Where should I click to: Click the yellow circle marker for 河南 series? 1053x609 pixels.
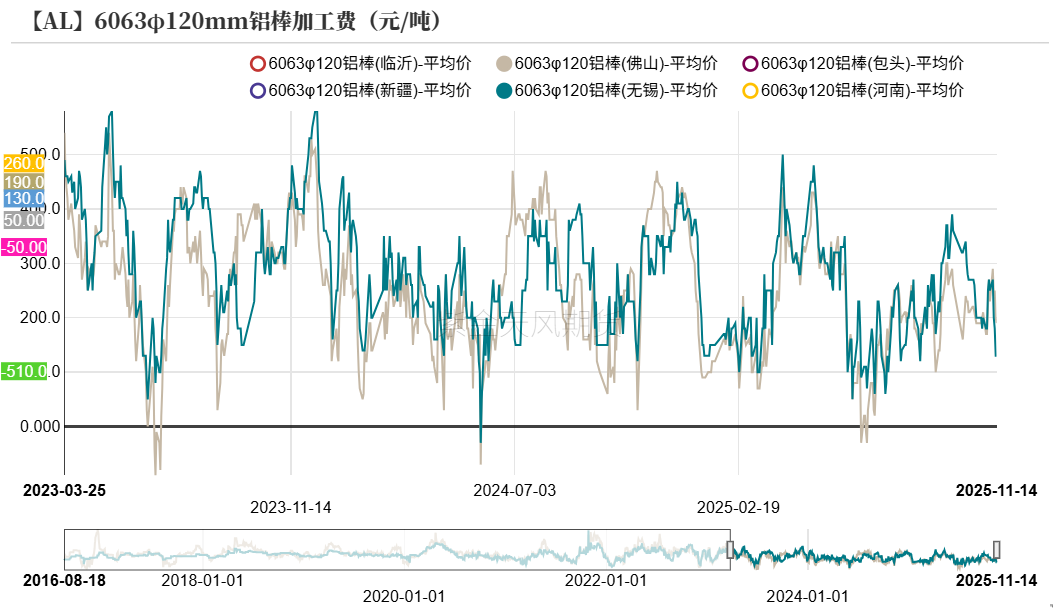(x=750, y=91)
